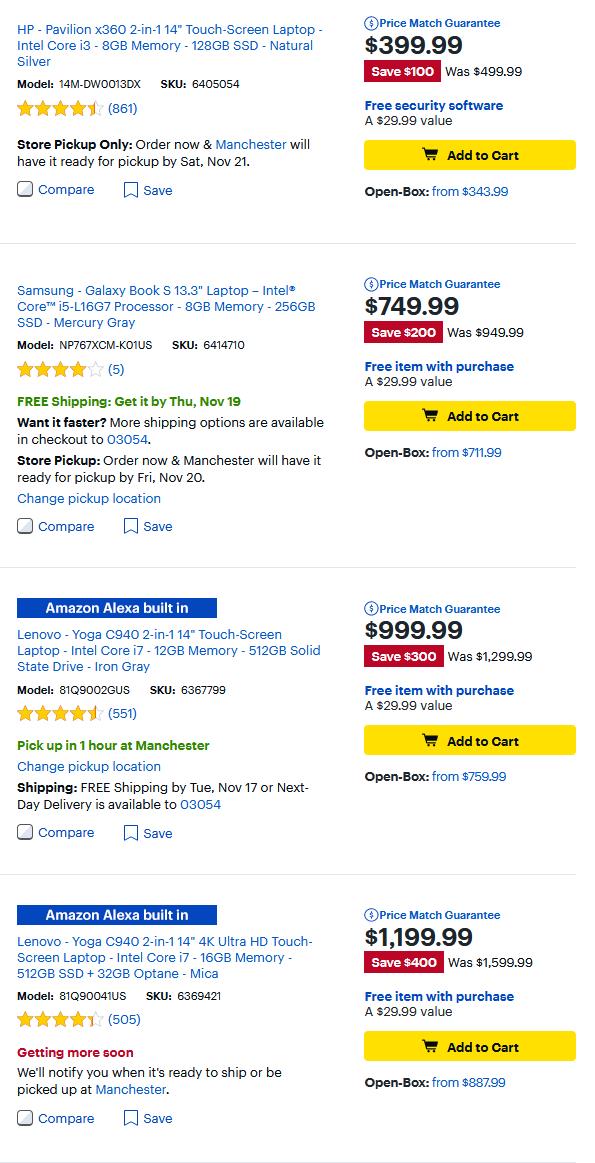Screen dimensions: 595x1163
Task: Click the Price Match Guarantee icon for HP Pavilion
Action: click(x=371, y=23)
